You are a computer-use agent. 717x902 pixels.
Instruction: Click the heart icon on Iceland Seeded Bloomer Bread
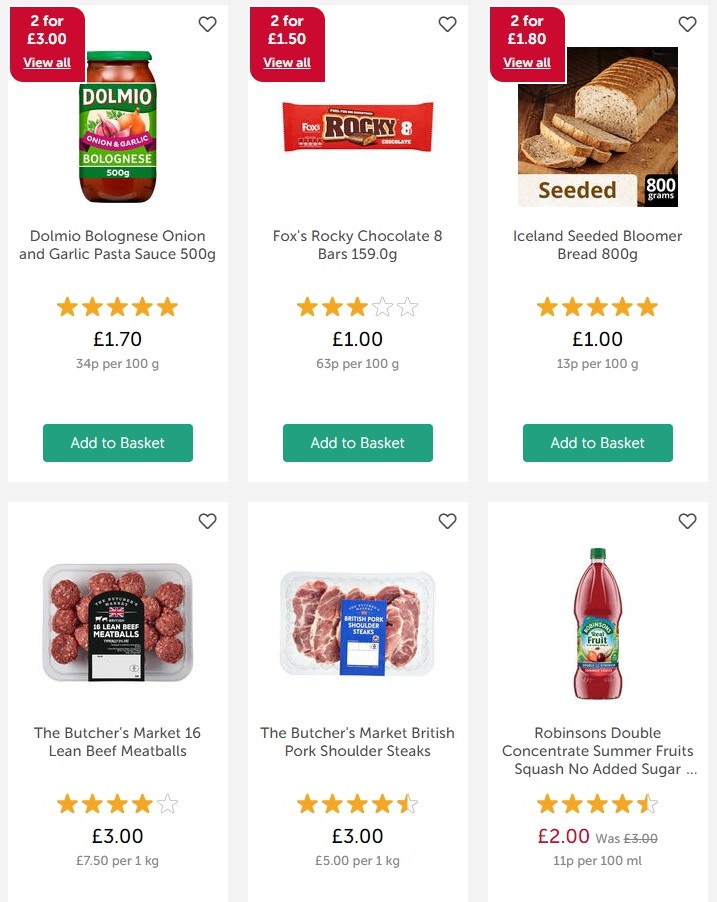[687, 24]
